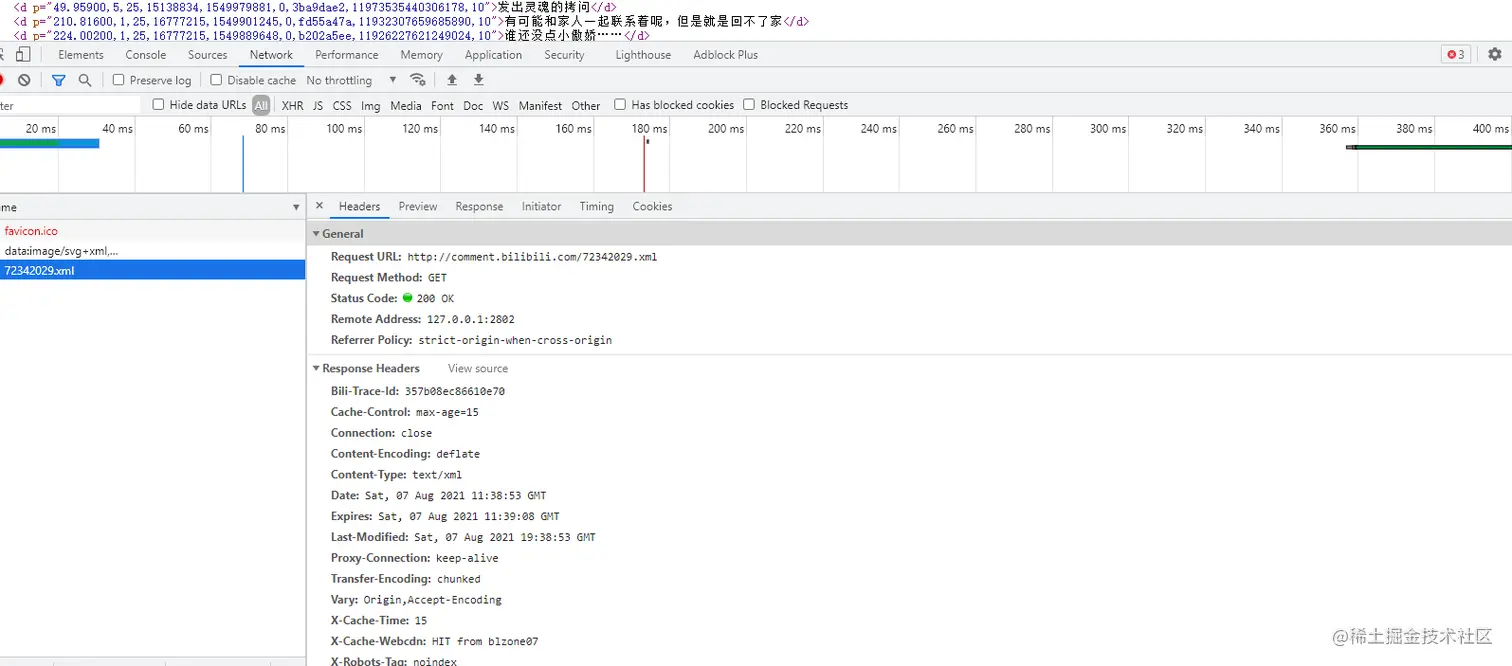Click the import HAR upload arrow icon
Viewport: 1512px width, 666px height.
(x=452, y=80)
